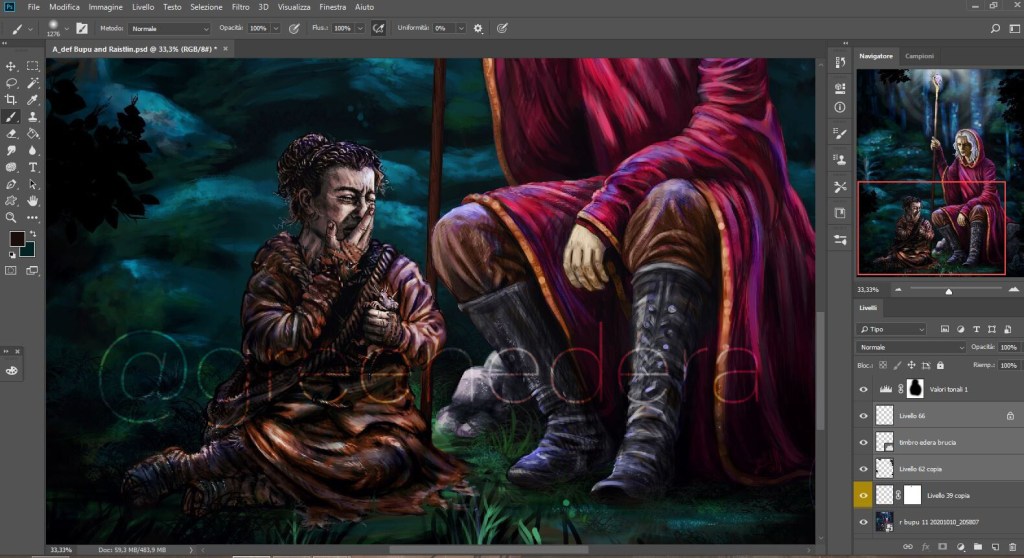Click the foreground color swatch

pos(17,239)
